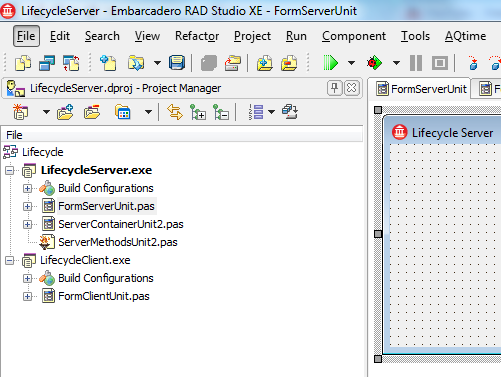This screenshot has width=501, height=377.
Task: Click the View Unit toolbar icon
Action: (23, 63)
